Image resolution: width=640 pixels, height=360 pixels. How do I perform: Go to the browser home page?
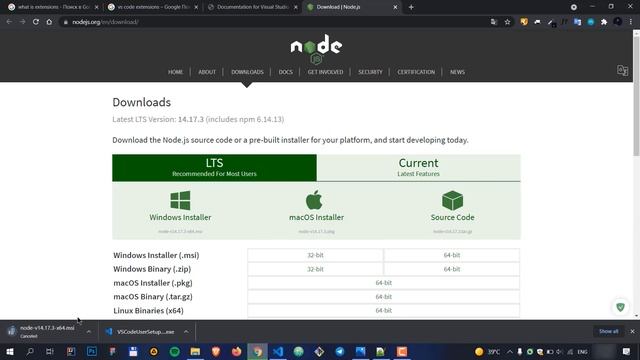click(x=49, y=22)
